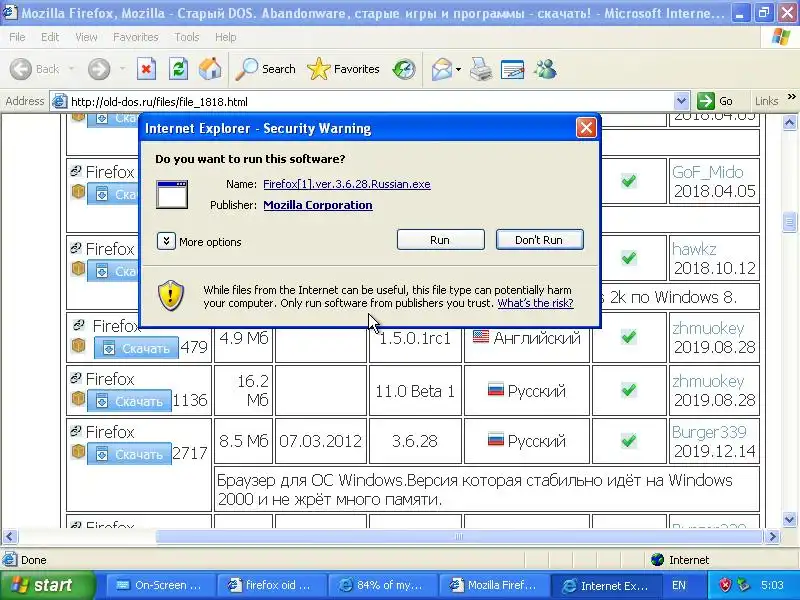This screenshot has width=800, height=600.
Task: Click the EN language indicator in taskbar
Action: (679, 585)
